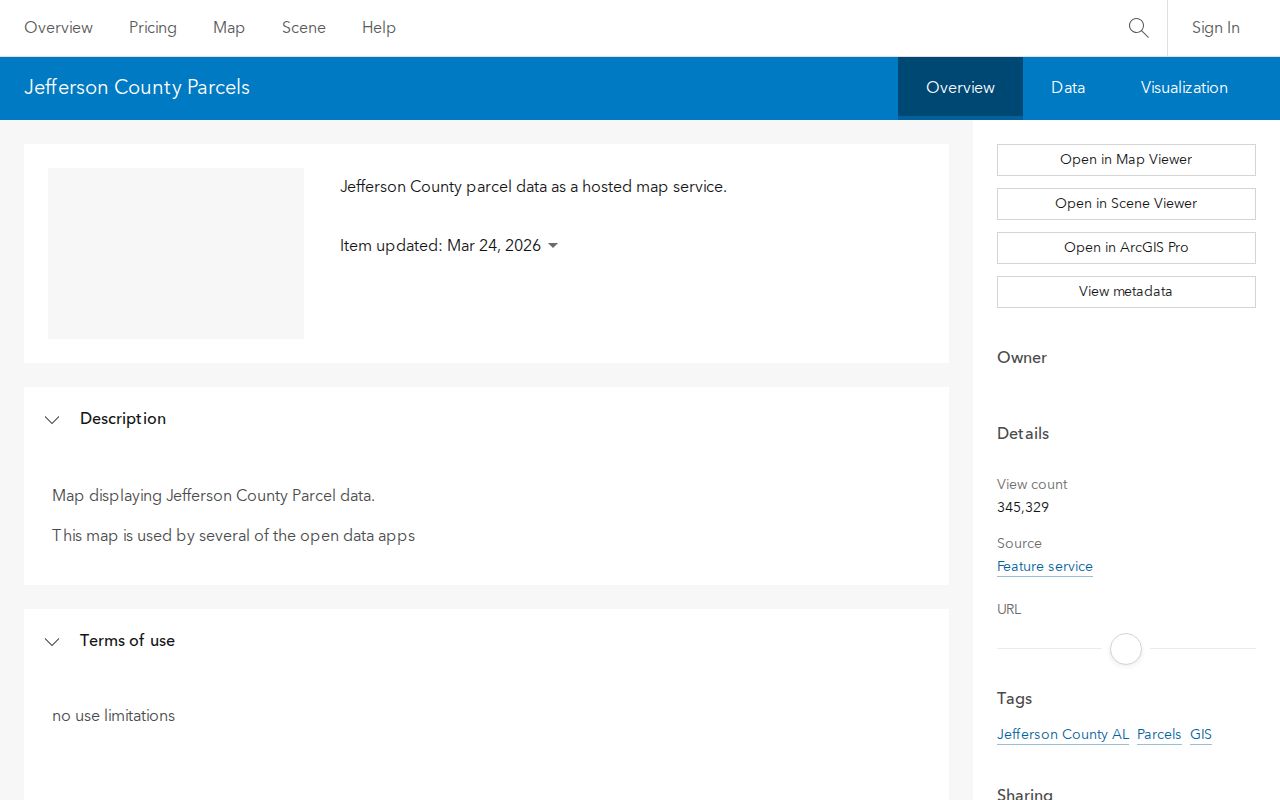
Task: Switch to the Data tab
Action: click(1068, 88)
